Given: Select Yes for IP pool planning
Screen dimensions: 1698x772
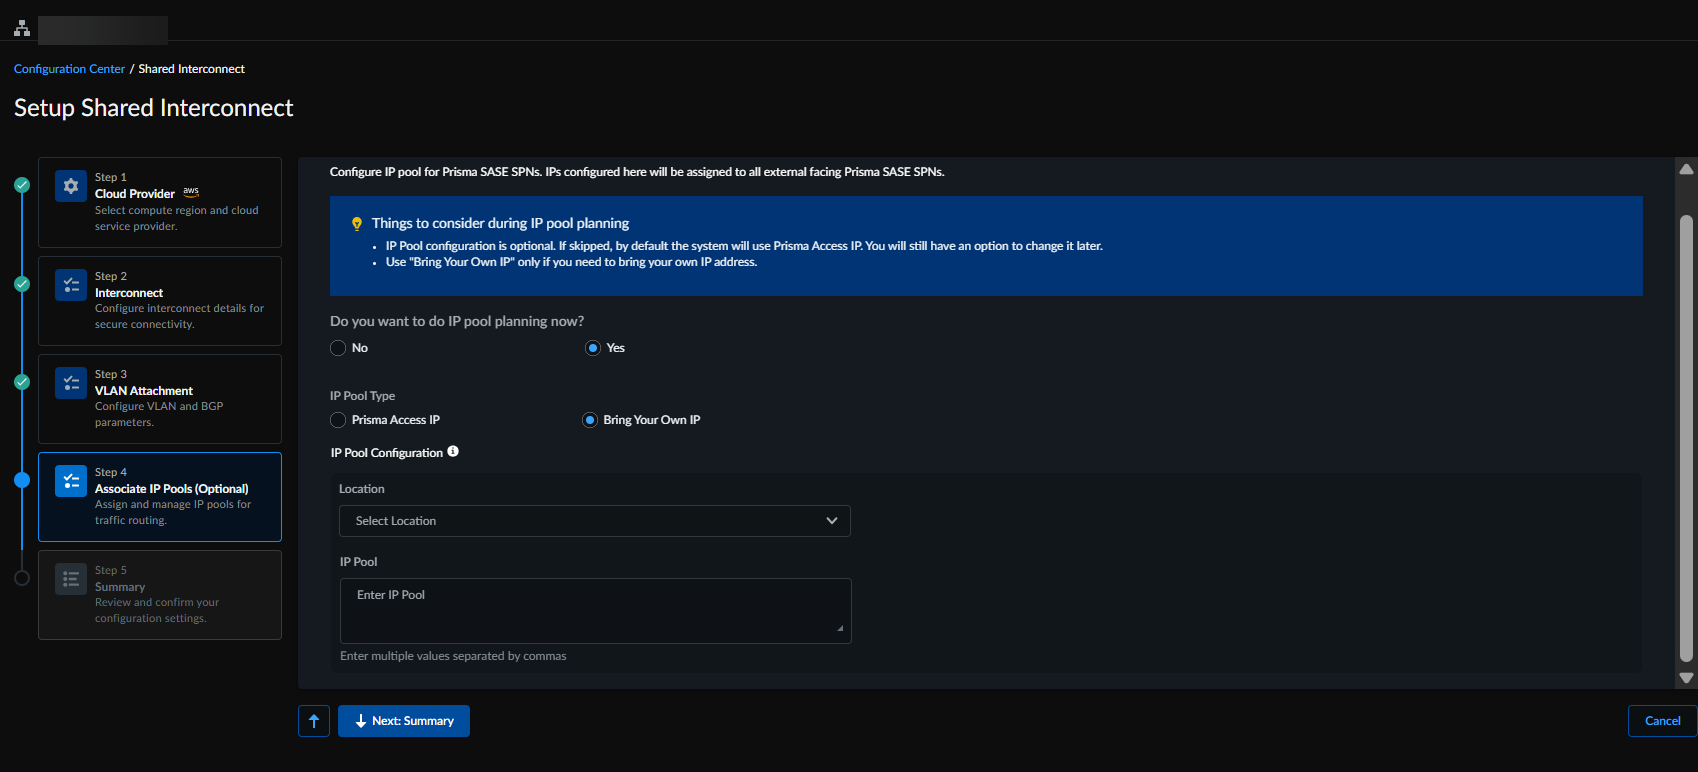Looking at the screenshot, I should pos(593,348).
